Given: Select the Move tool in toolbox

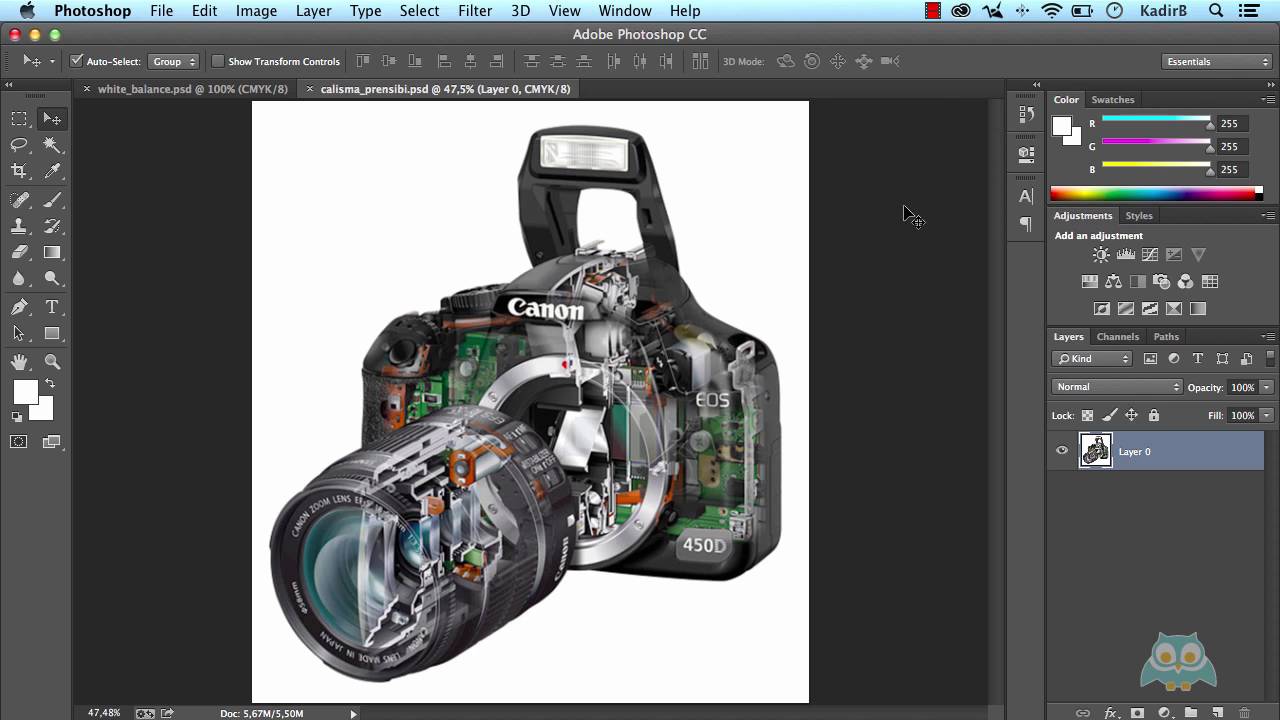Looking at the screenshot, I should (x=52, y=119).
